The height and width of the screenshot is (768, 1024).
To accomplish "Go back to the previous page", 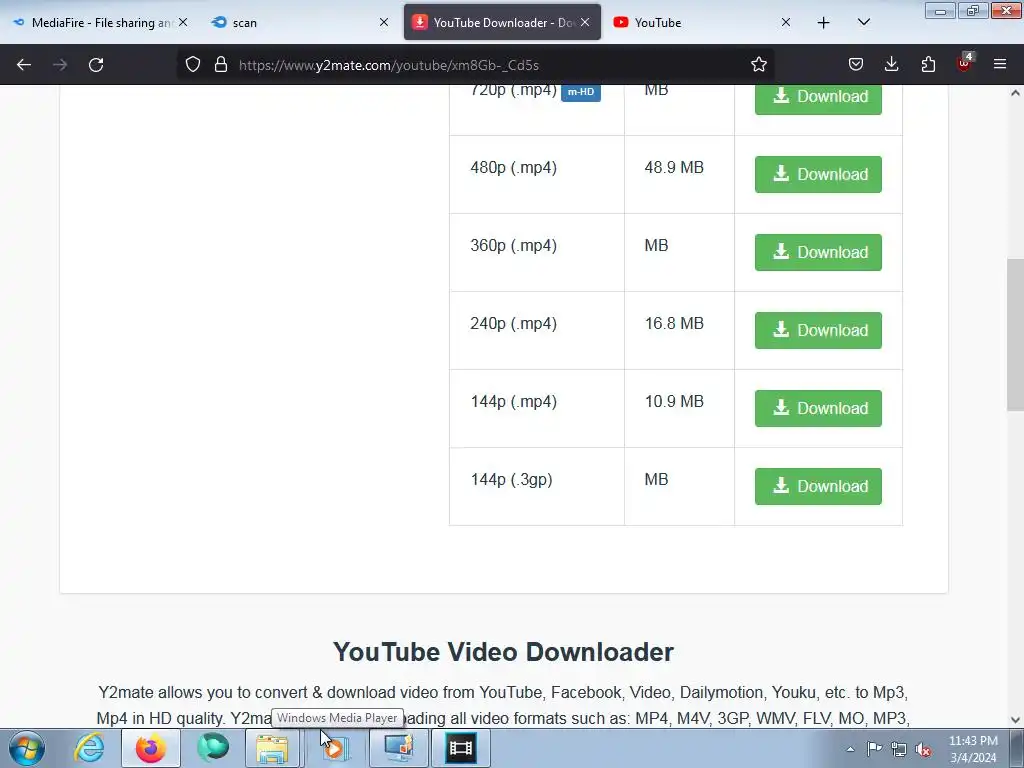I will [x=24, y=65].
